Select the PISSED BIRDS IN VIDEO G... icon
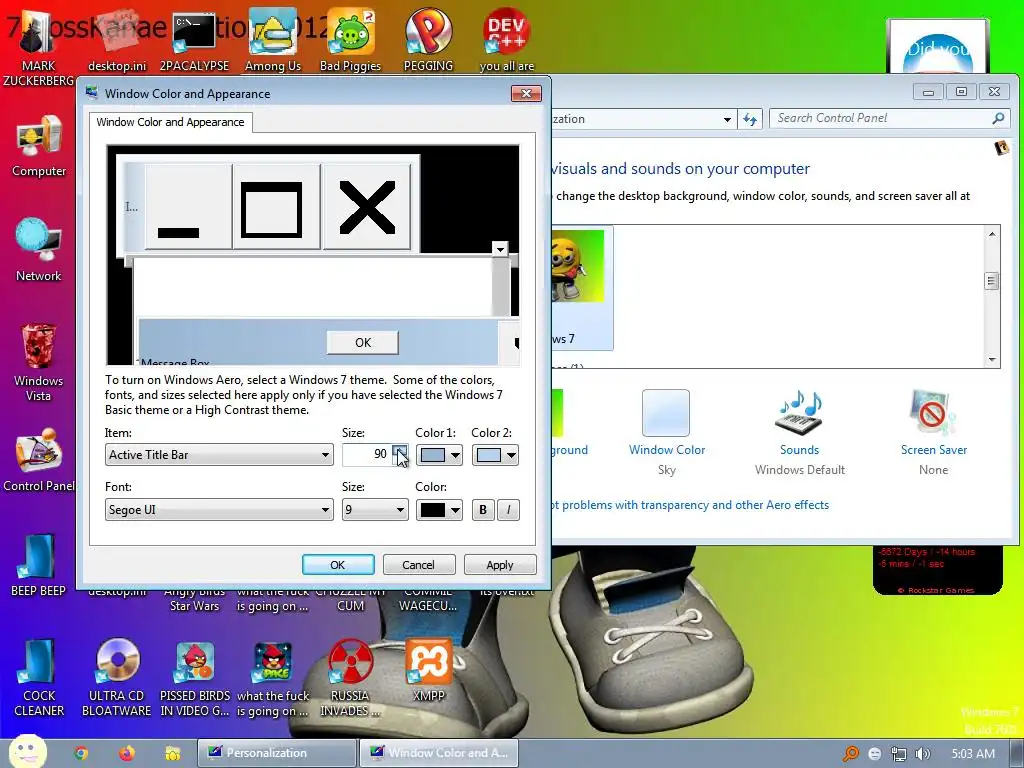The image size is (1024, 768). 195,678
